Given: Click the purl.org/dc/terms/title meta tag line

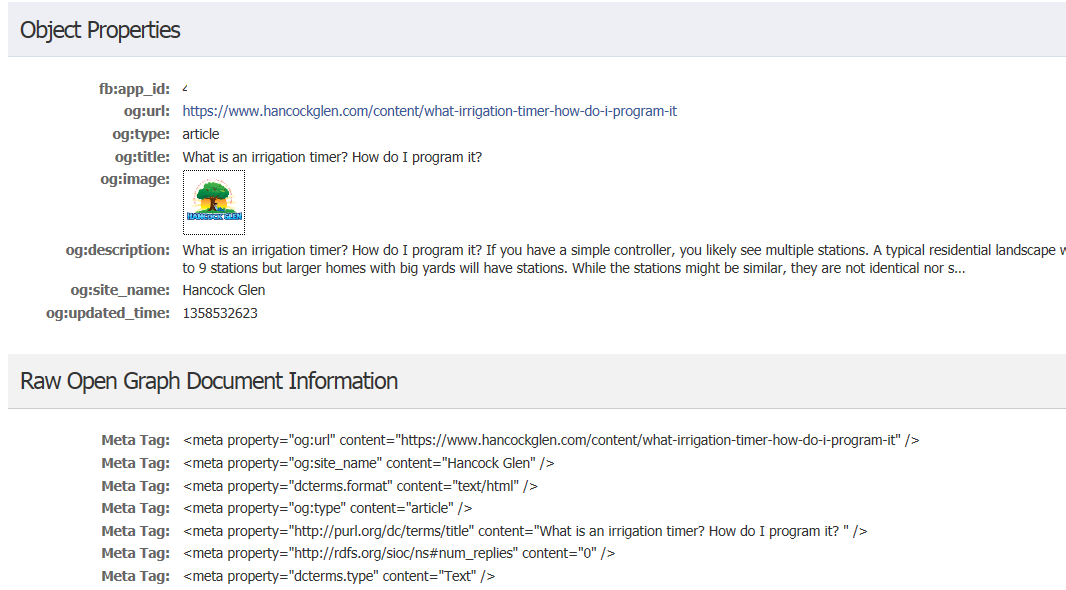Looking at the screenshot, I should click(525, 532).
